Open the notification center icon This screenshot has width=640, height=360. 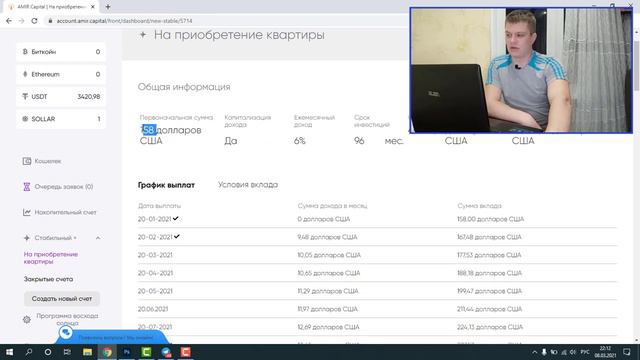[x=627, y=352]
